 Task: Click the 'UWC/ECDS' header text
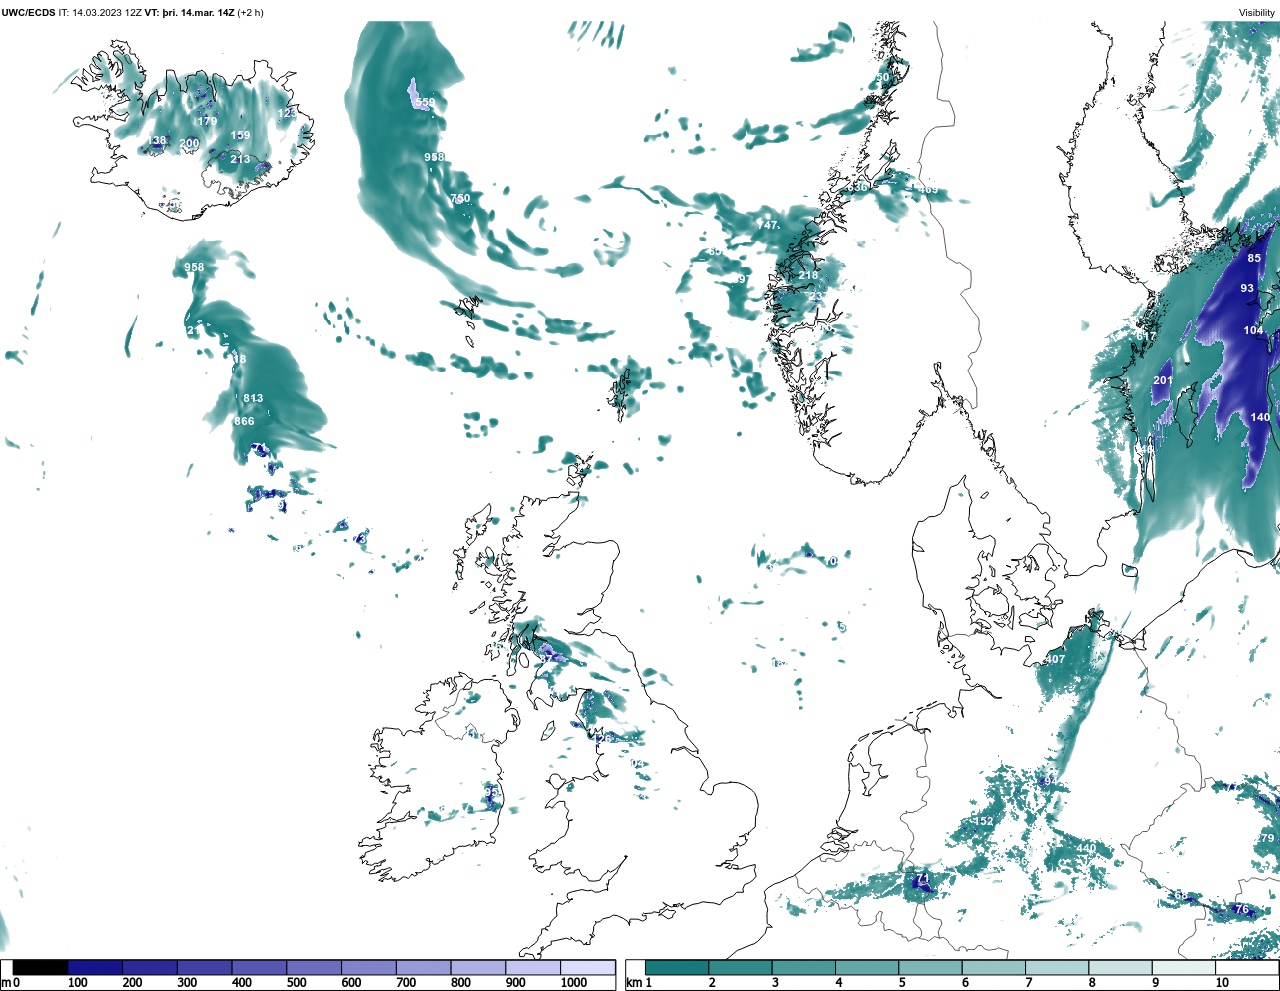pos(28,13)
